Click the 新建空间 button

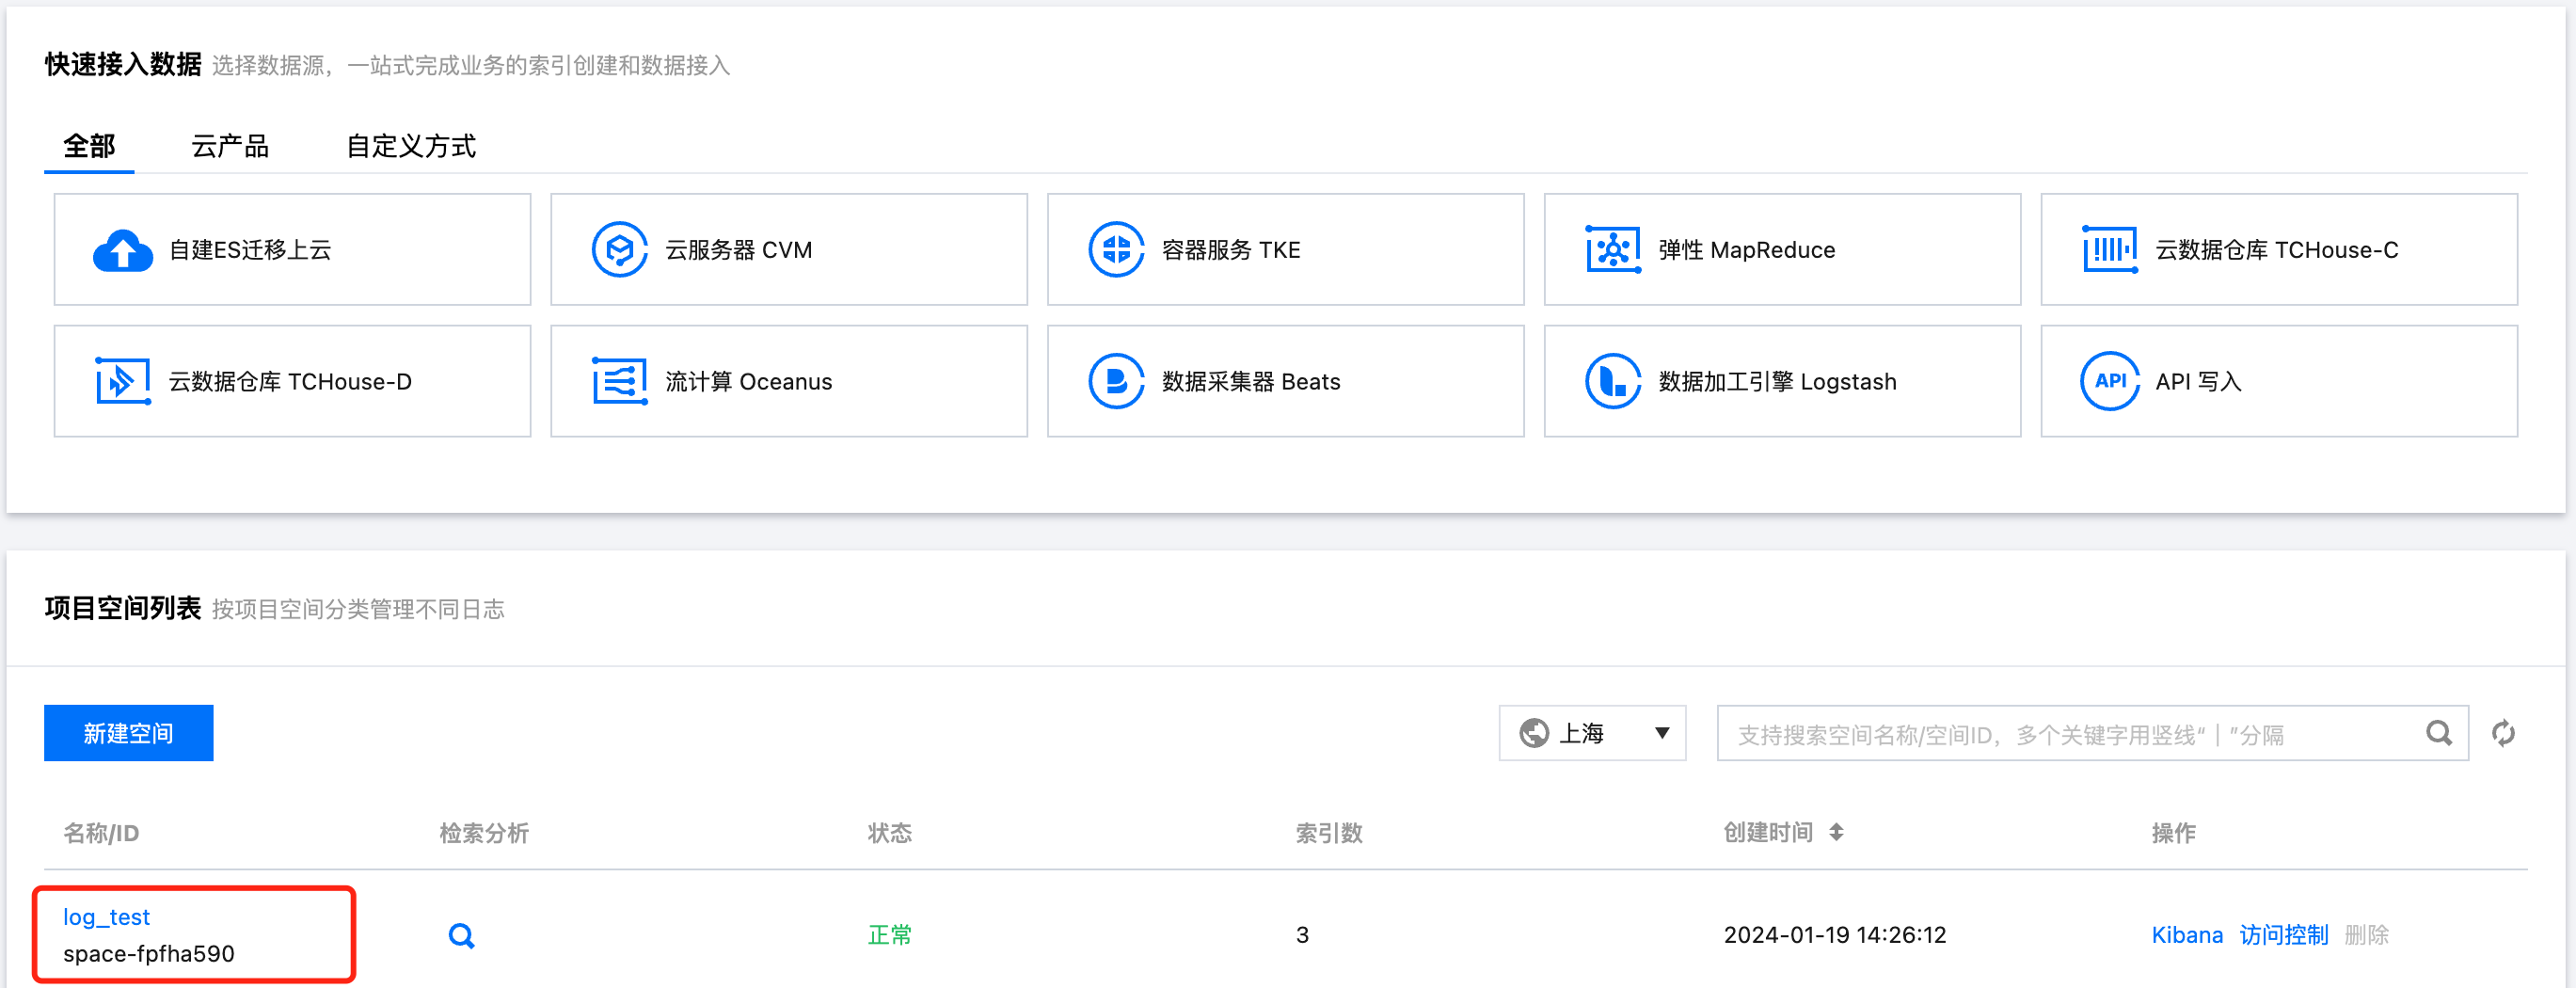point(128,733)
